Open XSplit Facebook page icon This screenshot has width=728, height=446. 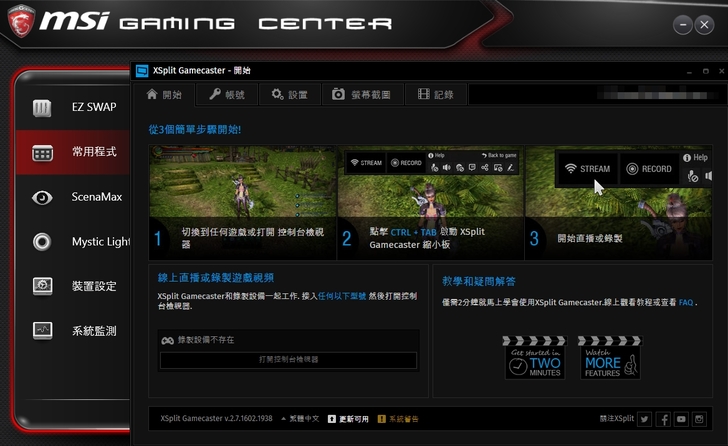(663, 420)
